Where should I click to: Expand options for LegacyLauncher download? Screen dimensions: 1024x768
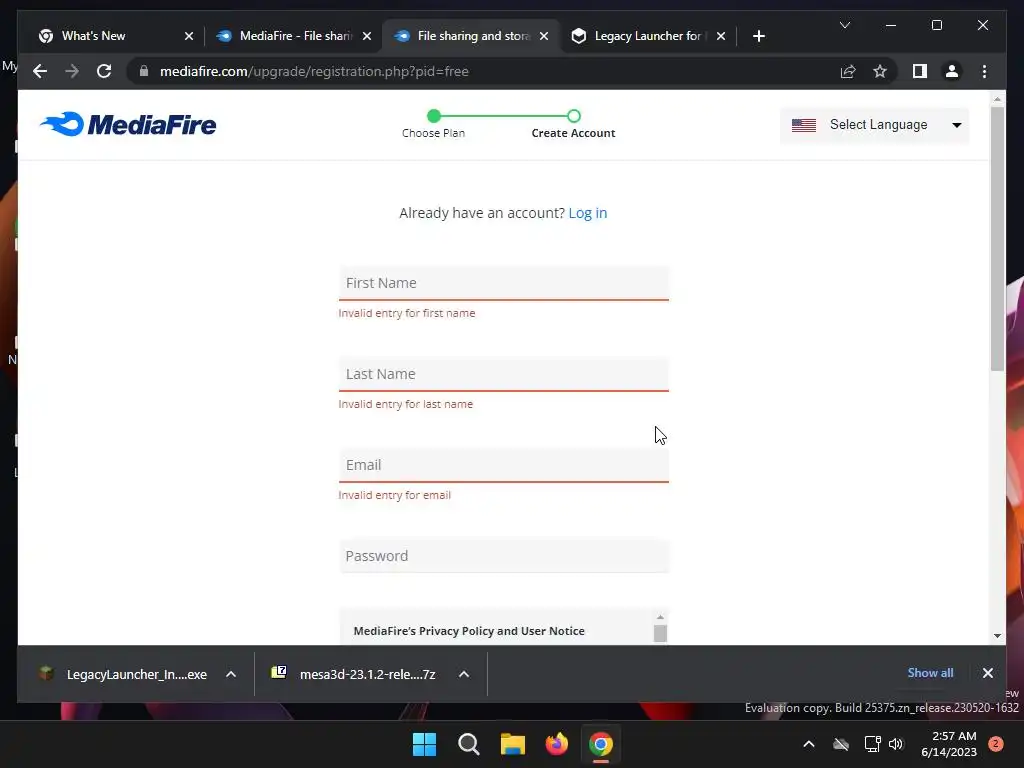pyautogui.click(x=231, y=674)
